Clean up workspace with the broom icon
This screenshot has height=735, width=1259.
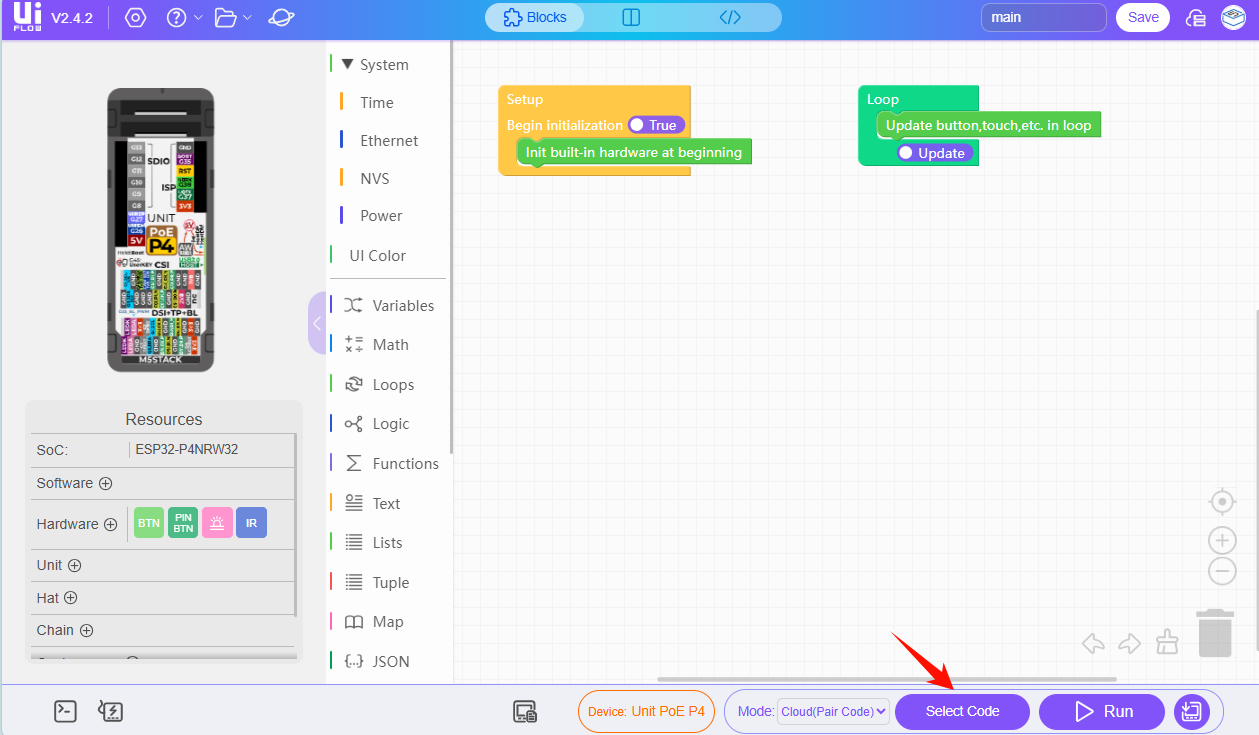click(1167, 642)
